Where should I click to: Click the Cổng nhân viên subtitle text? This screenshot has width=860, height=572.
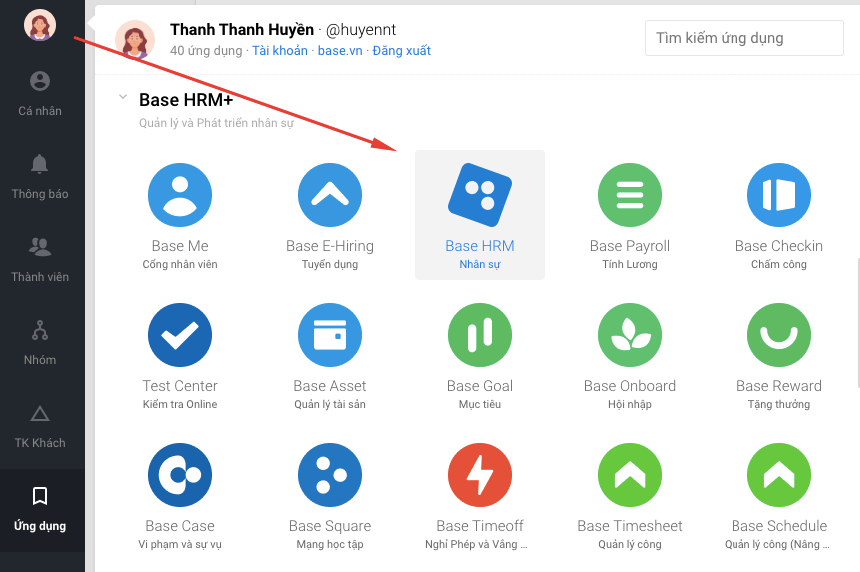pyautogui.click(x=180, y=264)
